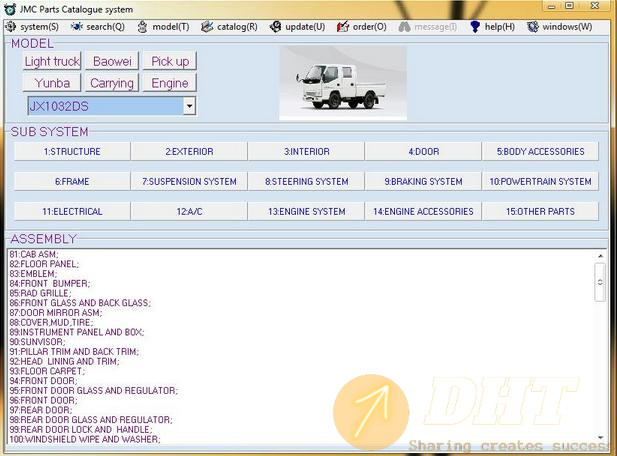617x456 pixels.
Task: Open the 14:ENGINE ACCESSORIES sub system
Action: coord(423,211)
